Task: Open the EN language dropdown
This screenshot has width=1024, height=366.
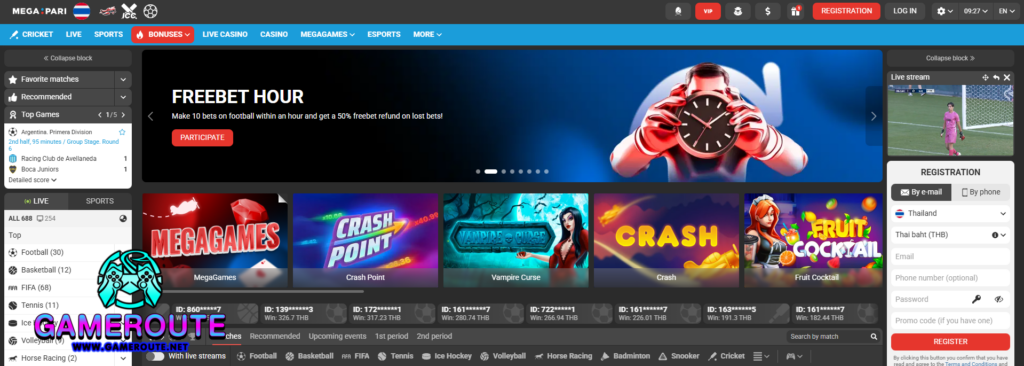Action: pyautogui.click(x=1006, y=11)
